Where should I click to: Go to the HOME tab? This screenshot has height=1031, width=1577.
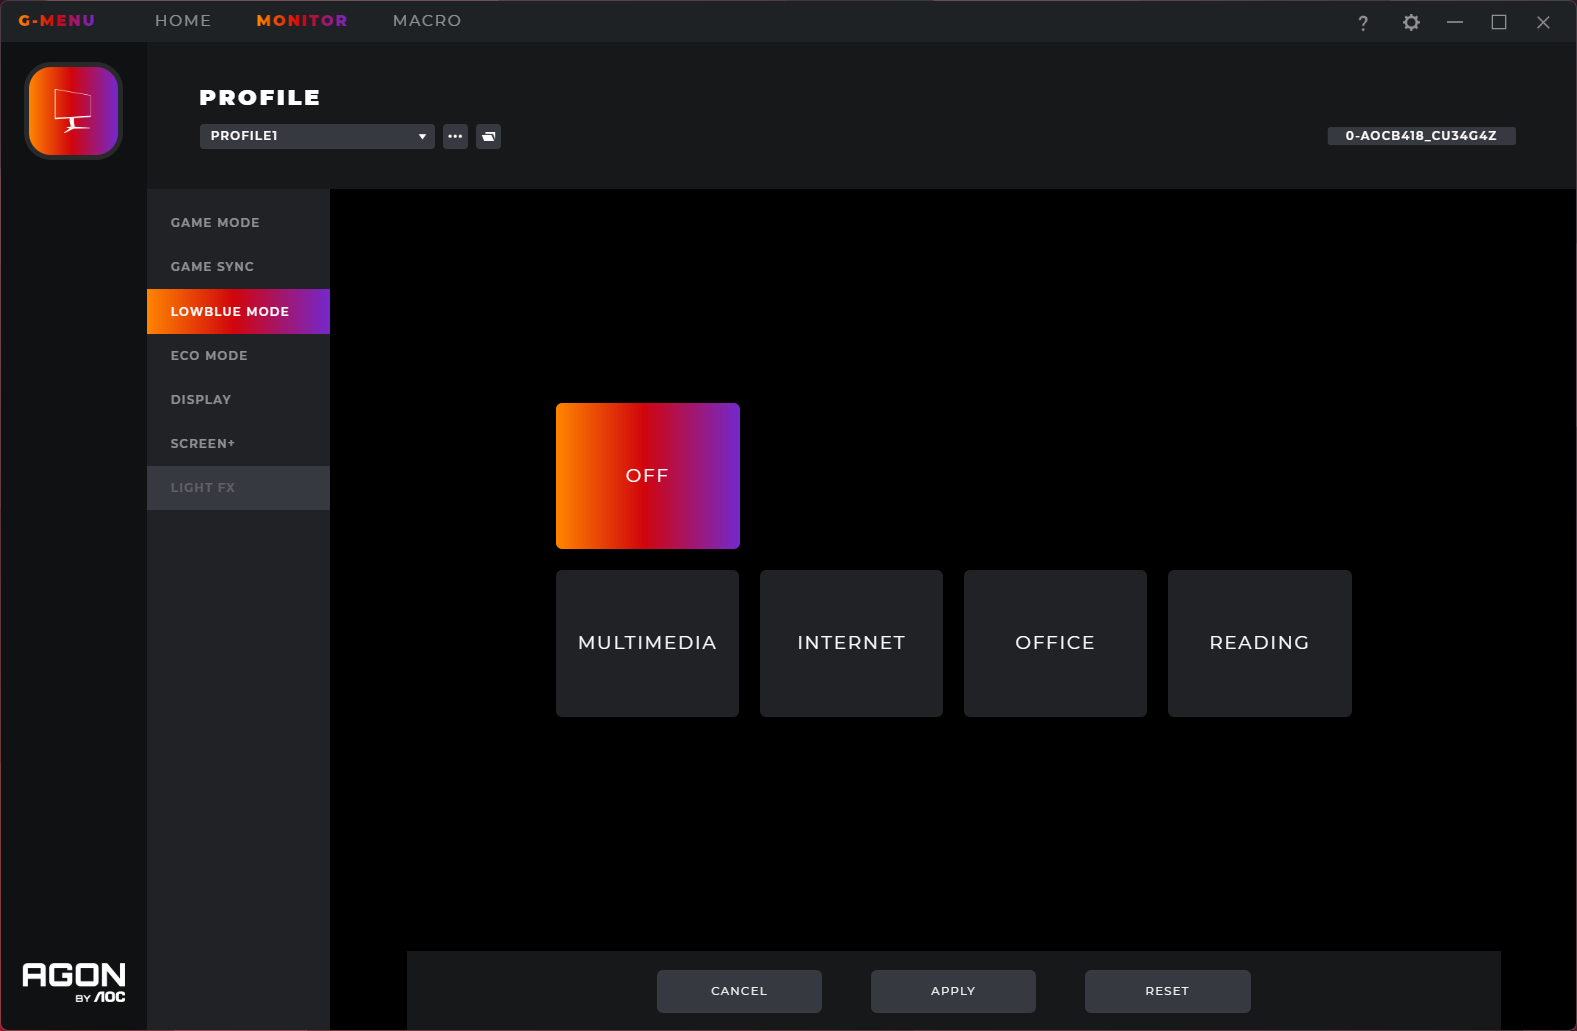183,21
